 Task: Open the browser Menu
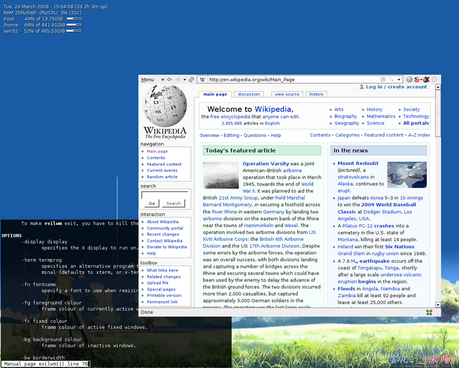(x=147, y=80)
